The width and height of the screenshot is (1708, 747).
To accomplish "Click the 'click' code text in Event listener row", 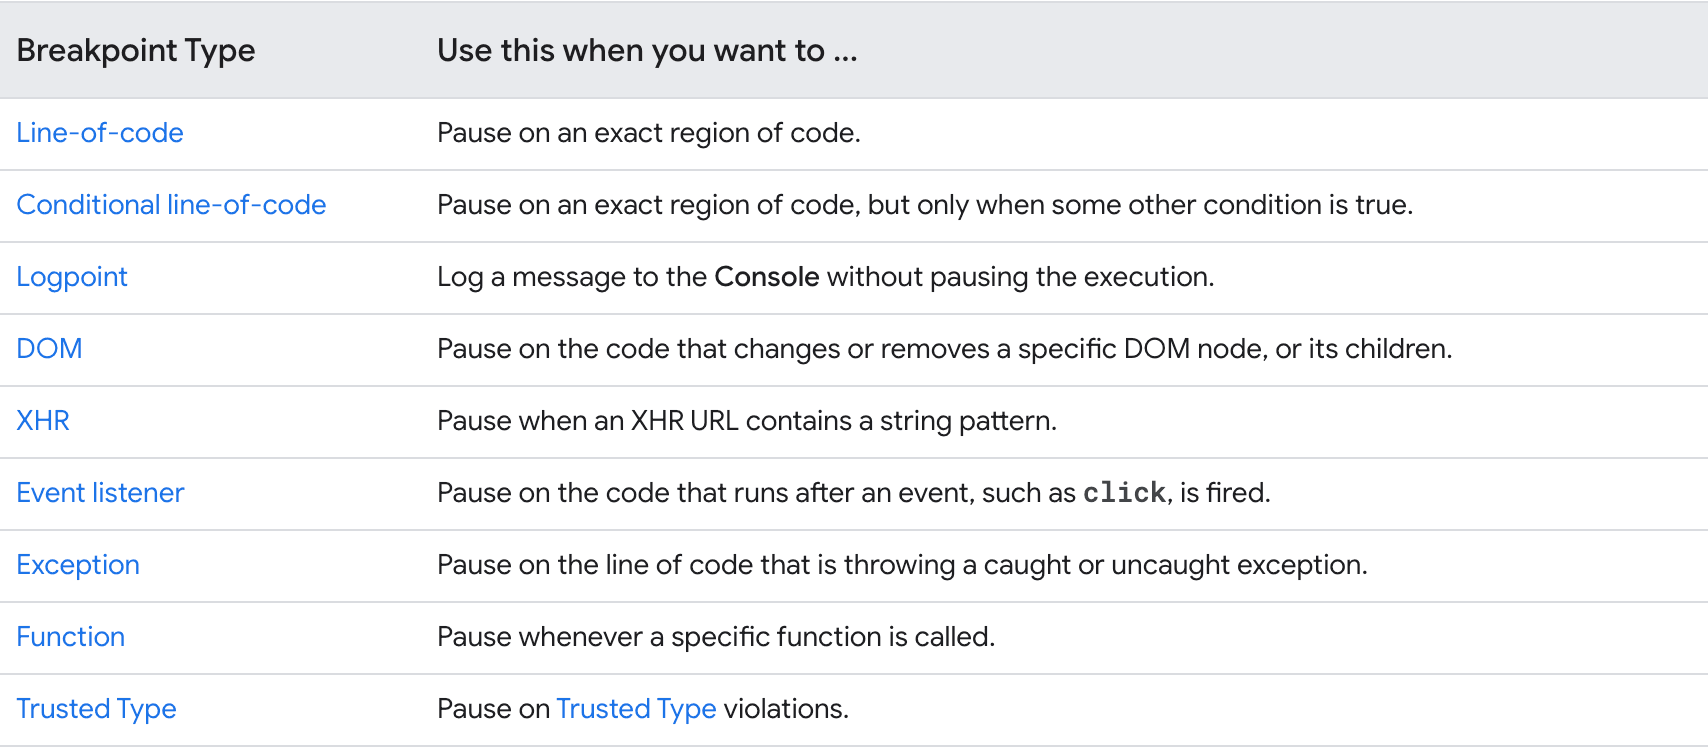I will point(1124,493).
